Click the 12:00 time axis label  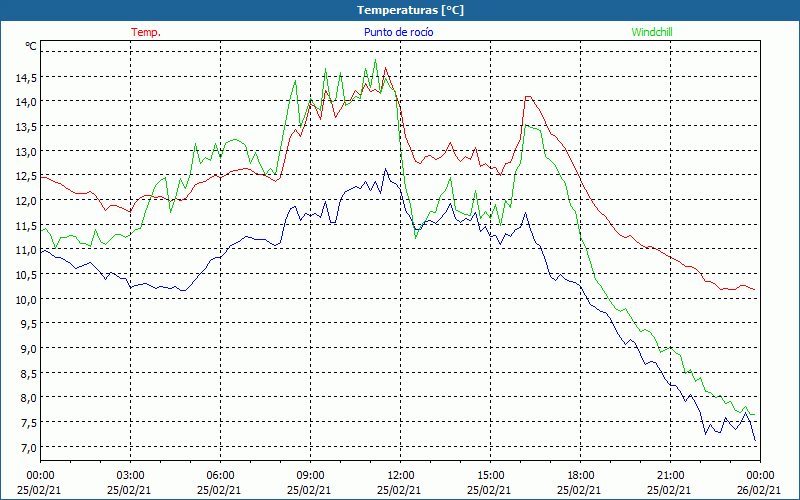[x=400, y=476]
